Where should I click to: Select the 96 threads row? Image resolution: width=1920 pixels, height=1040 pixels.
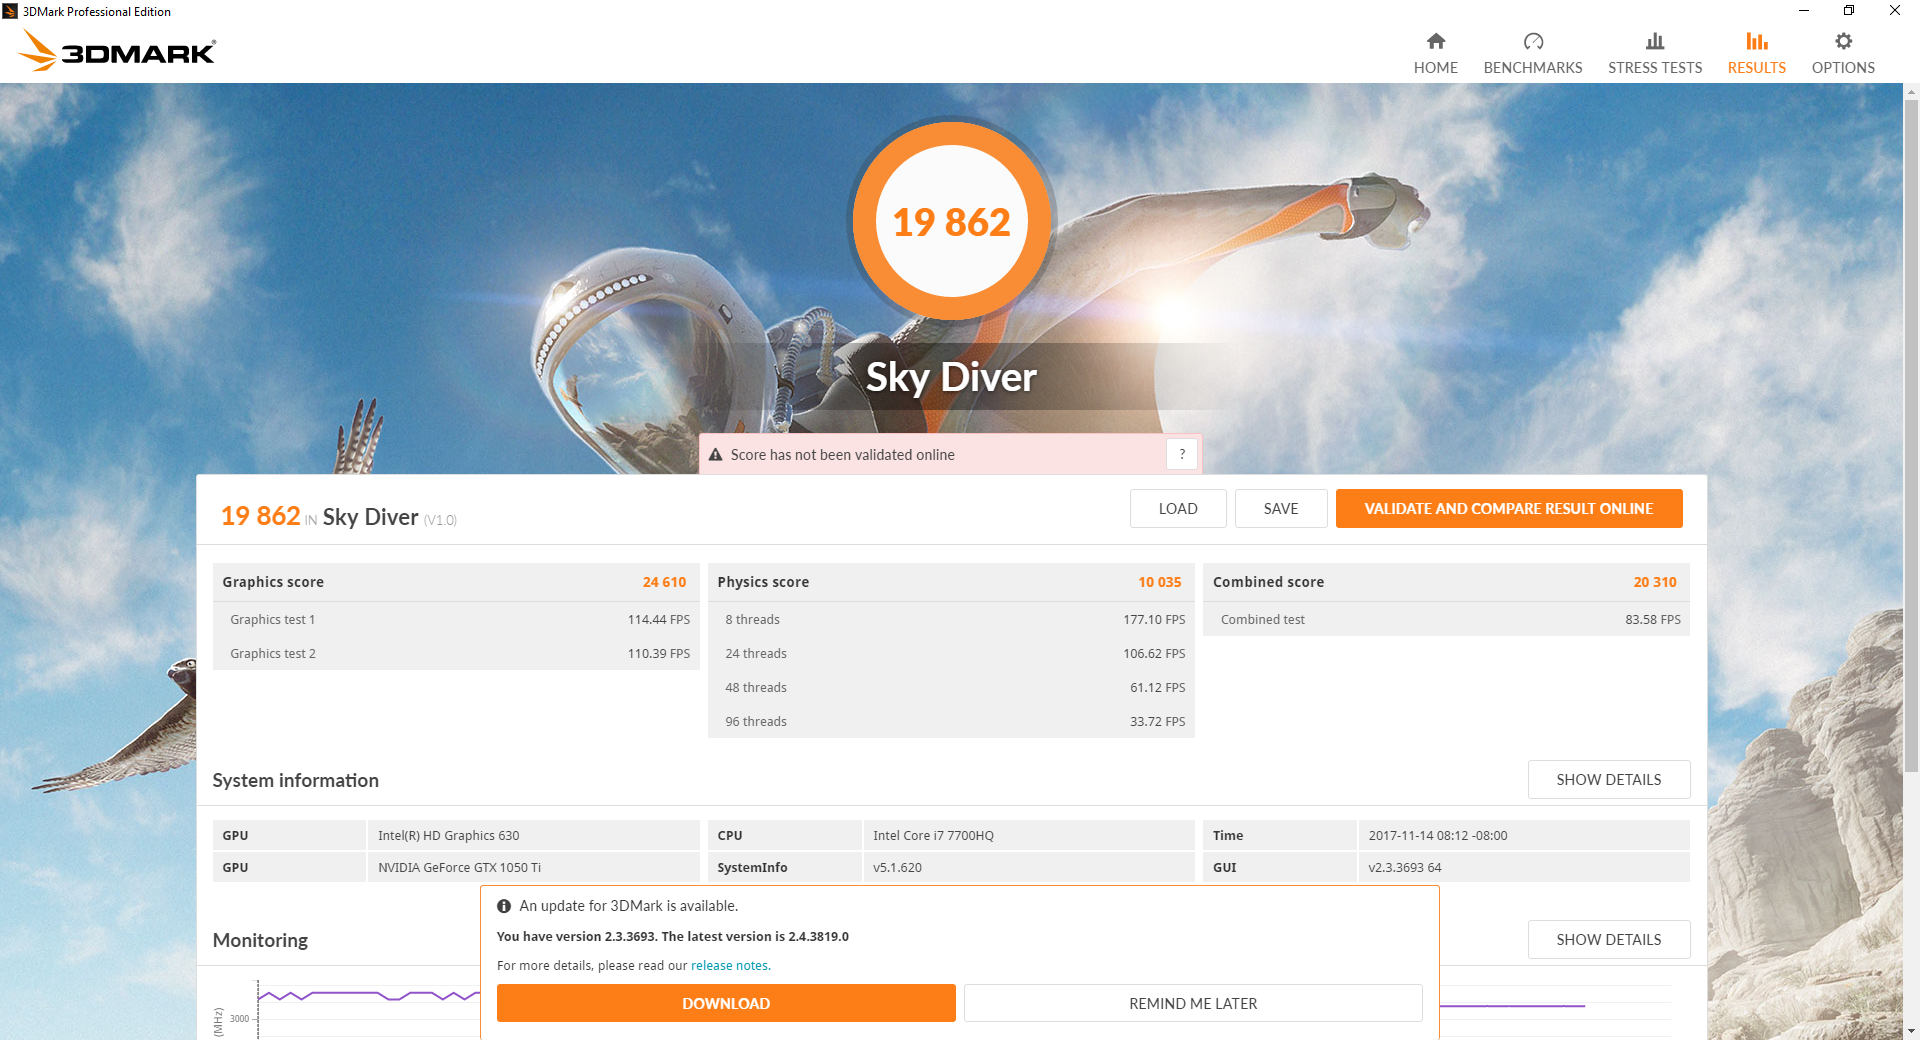(x=951, y=721)
